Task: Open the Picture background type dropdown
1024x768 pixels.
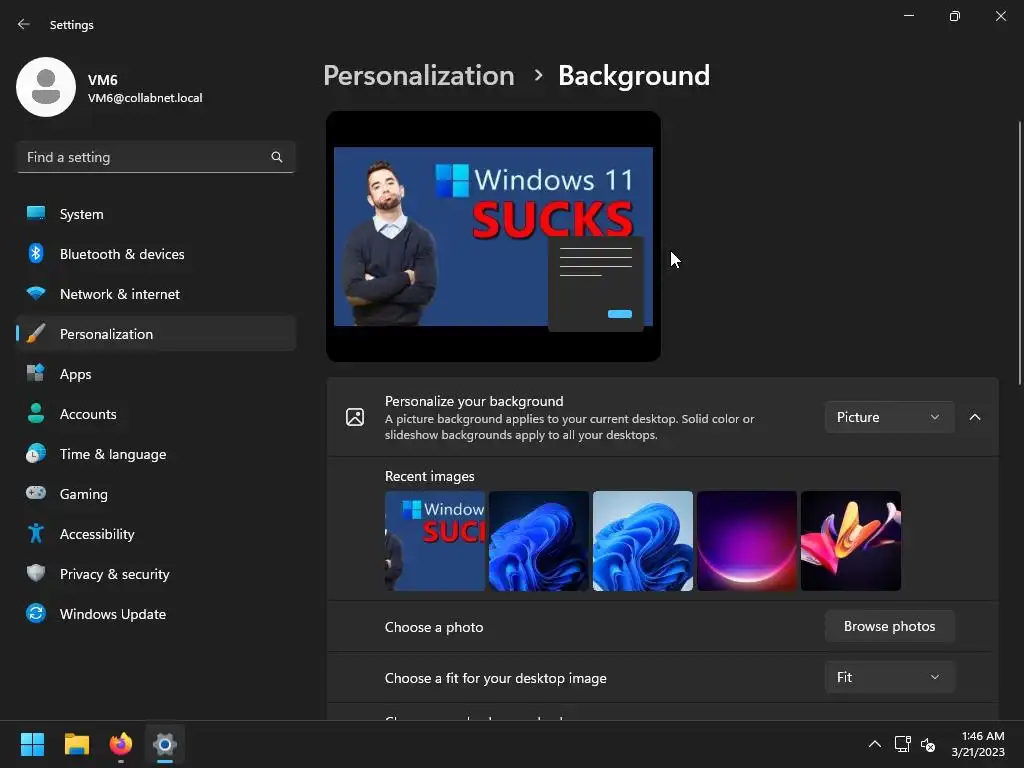Action: pyautogui.click(x=889, y=417)
